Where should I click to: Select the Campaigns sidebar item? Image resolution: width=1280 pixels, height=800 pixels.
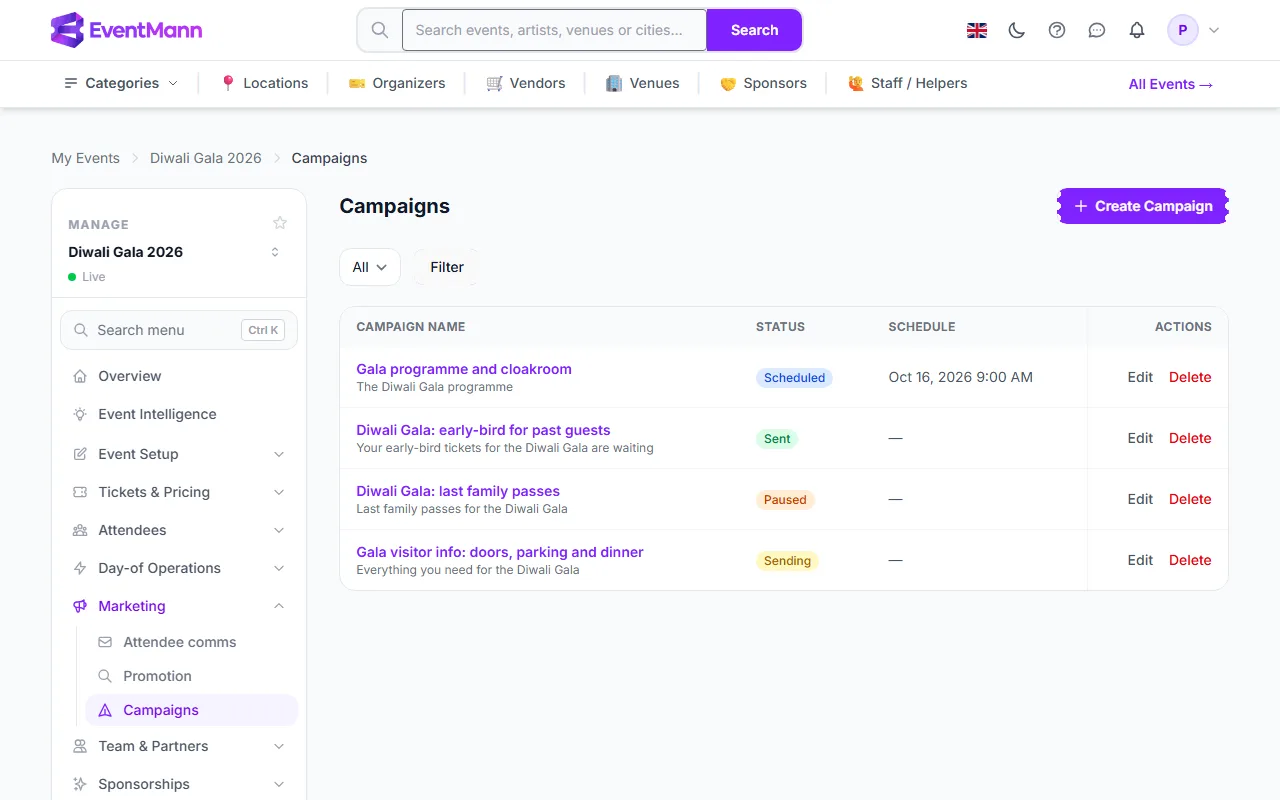click(192, 710)
